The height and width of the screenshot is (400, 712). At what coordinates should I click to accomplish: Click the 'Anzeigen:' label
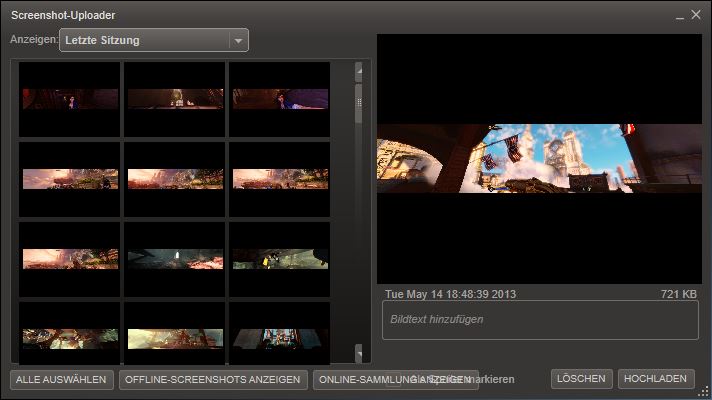pos(34,40)
